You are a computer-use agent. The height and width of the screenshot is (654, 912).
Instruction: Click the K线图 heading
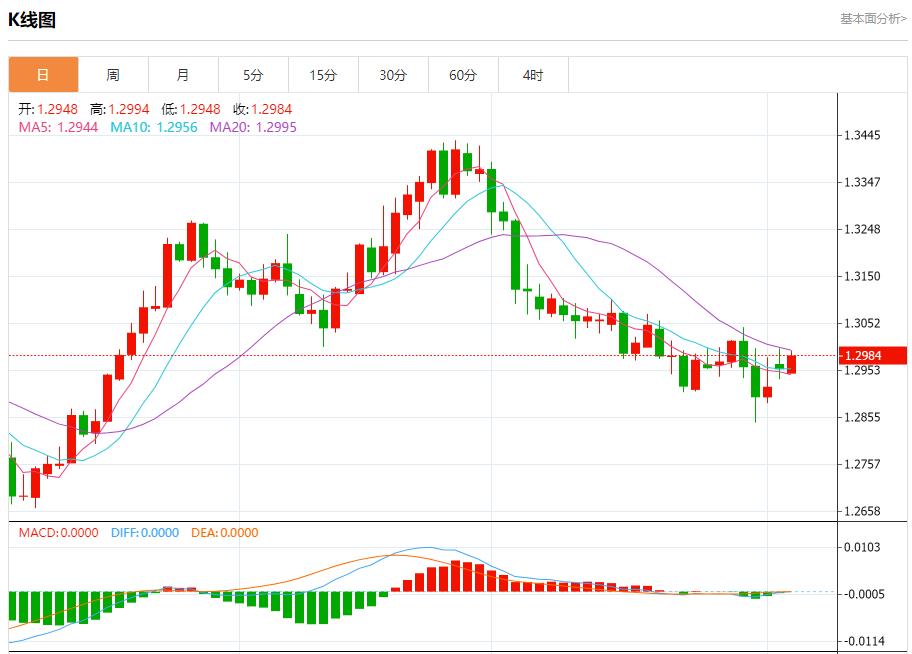tap(32, 19)
